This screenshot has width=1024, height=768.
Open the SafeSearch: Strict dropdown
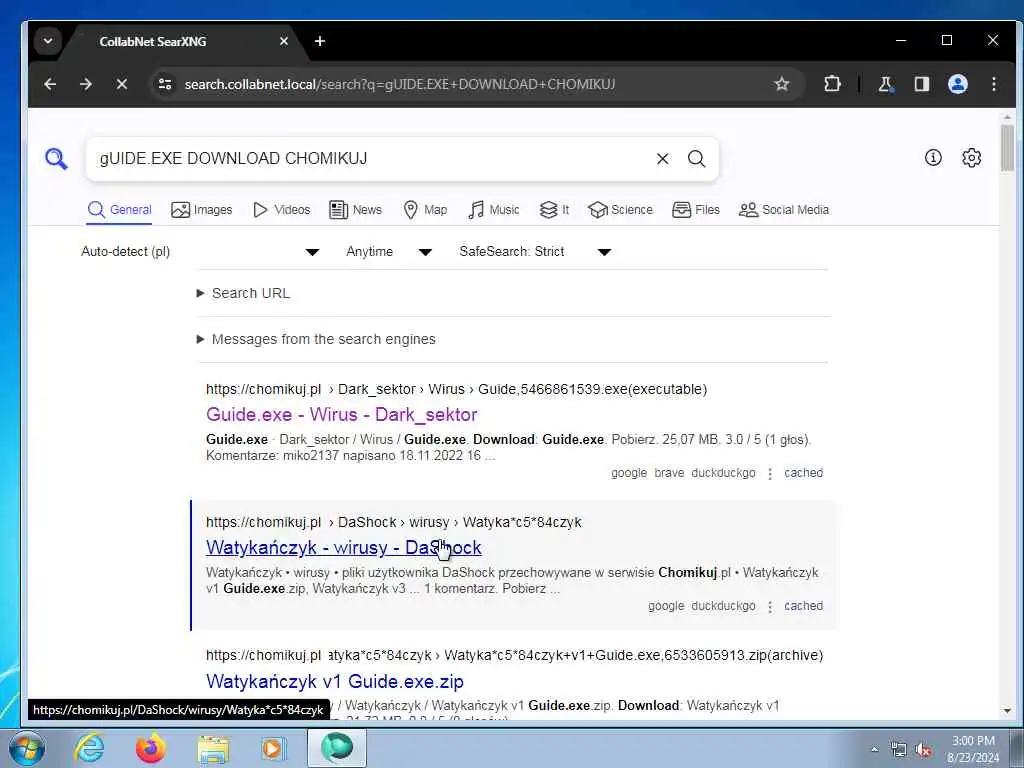point(535,251)
